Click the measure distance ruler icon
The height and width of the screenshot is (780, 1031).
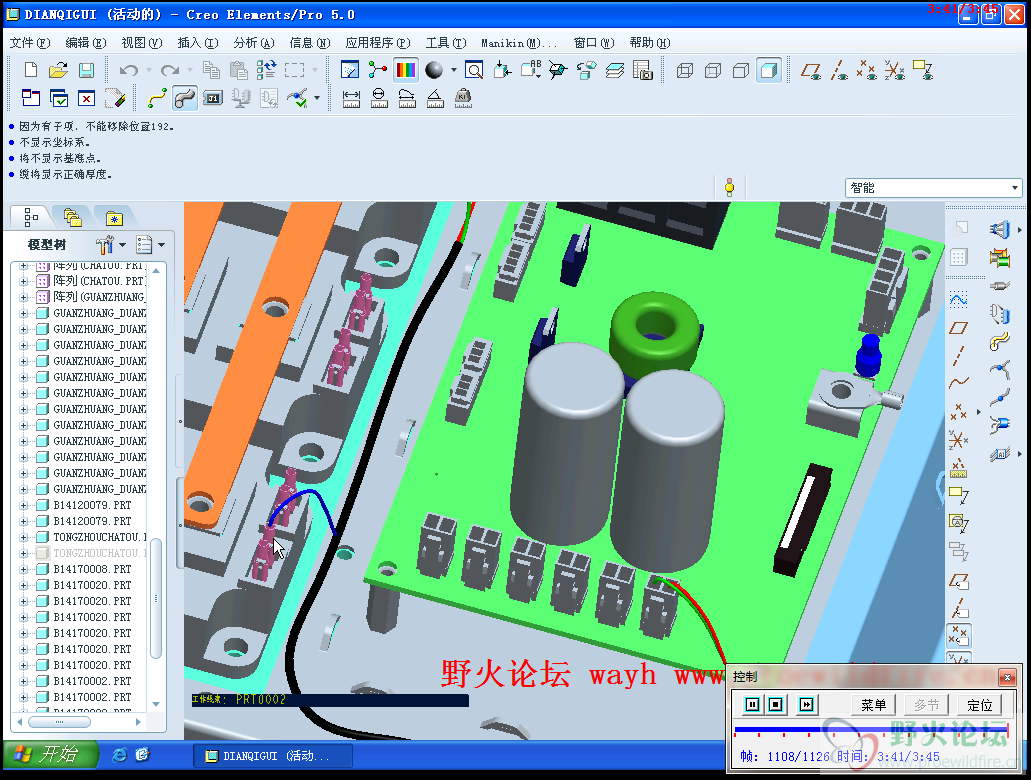point(351,98)
